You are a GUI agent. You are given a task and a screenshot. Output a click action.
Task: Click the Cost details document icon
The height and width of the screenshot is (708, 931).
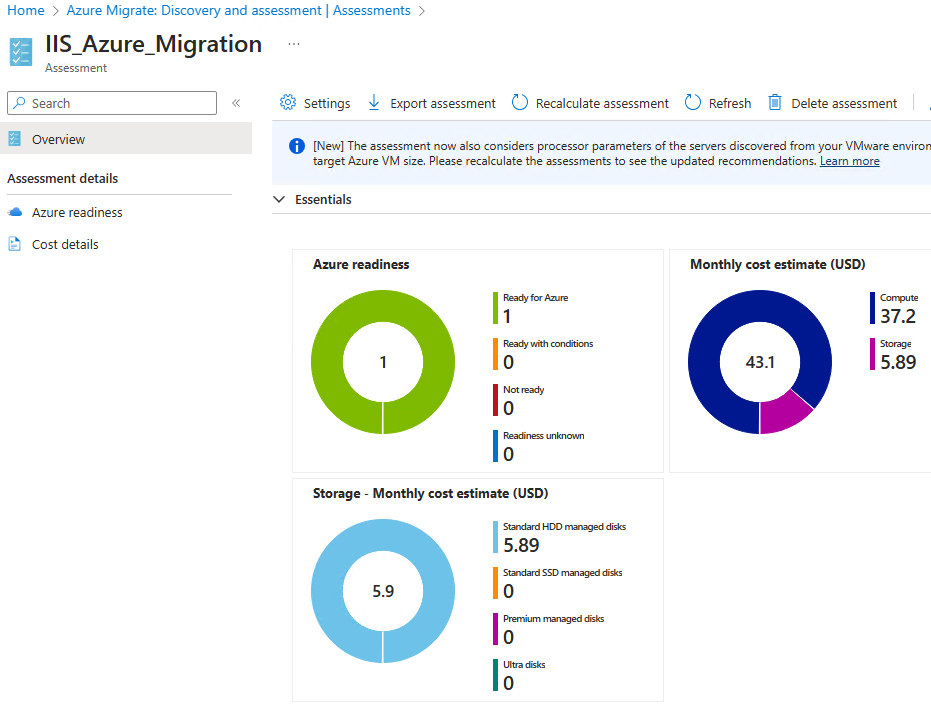point(14,244)
